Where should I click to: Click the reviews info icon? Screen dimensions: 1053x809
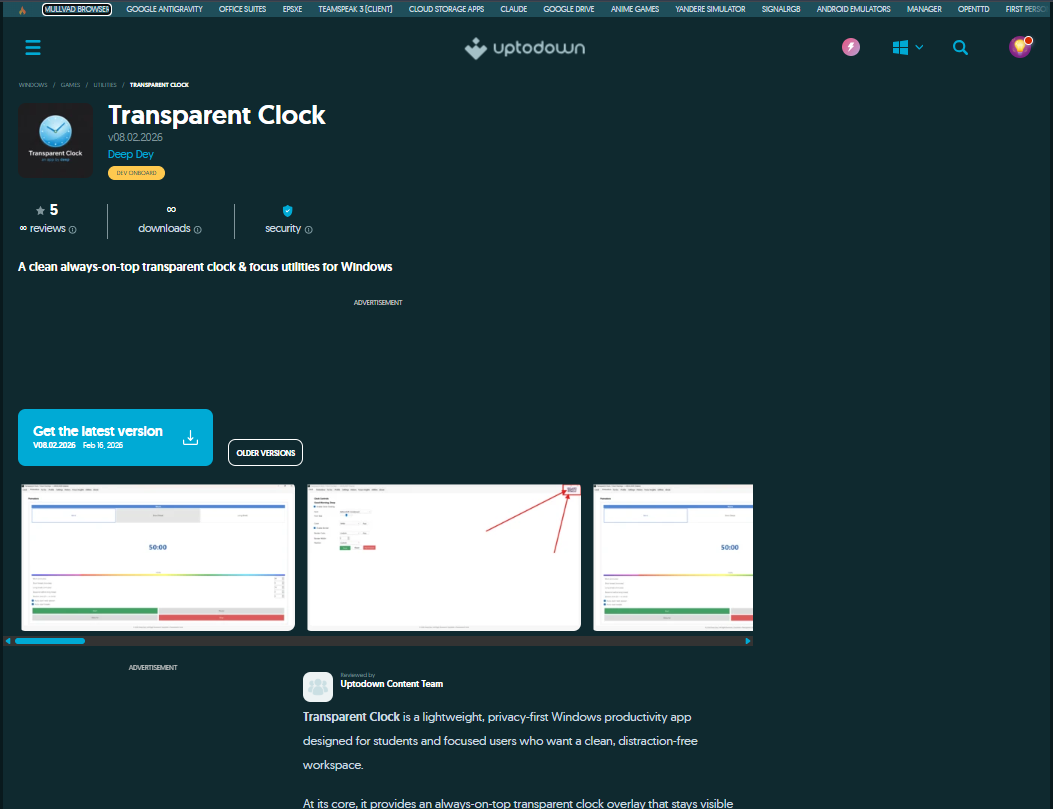(73, 230)
